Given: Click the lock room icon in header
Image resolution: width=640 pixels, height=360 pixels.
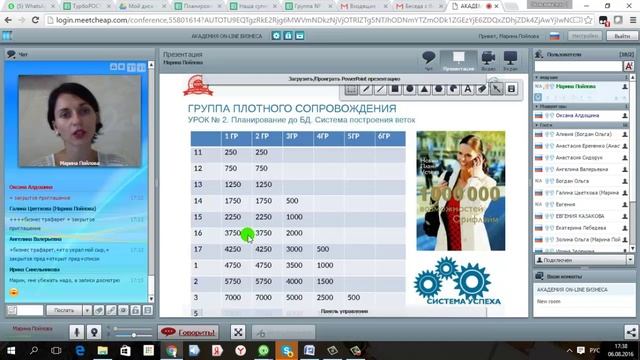Looking at the screenshot, I should coord(288,36).
